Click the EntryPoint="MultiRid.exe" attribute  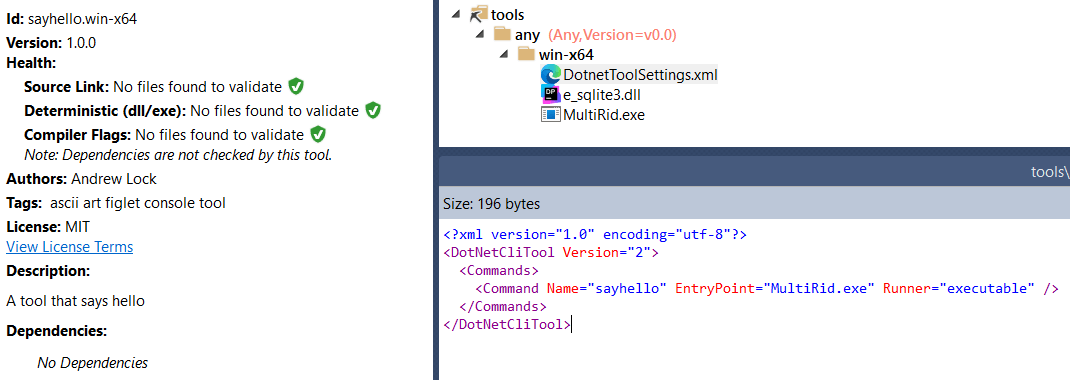[775, 288]
